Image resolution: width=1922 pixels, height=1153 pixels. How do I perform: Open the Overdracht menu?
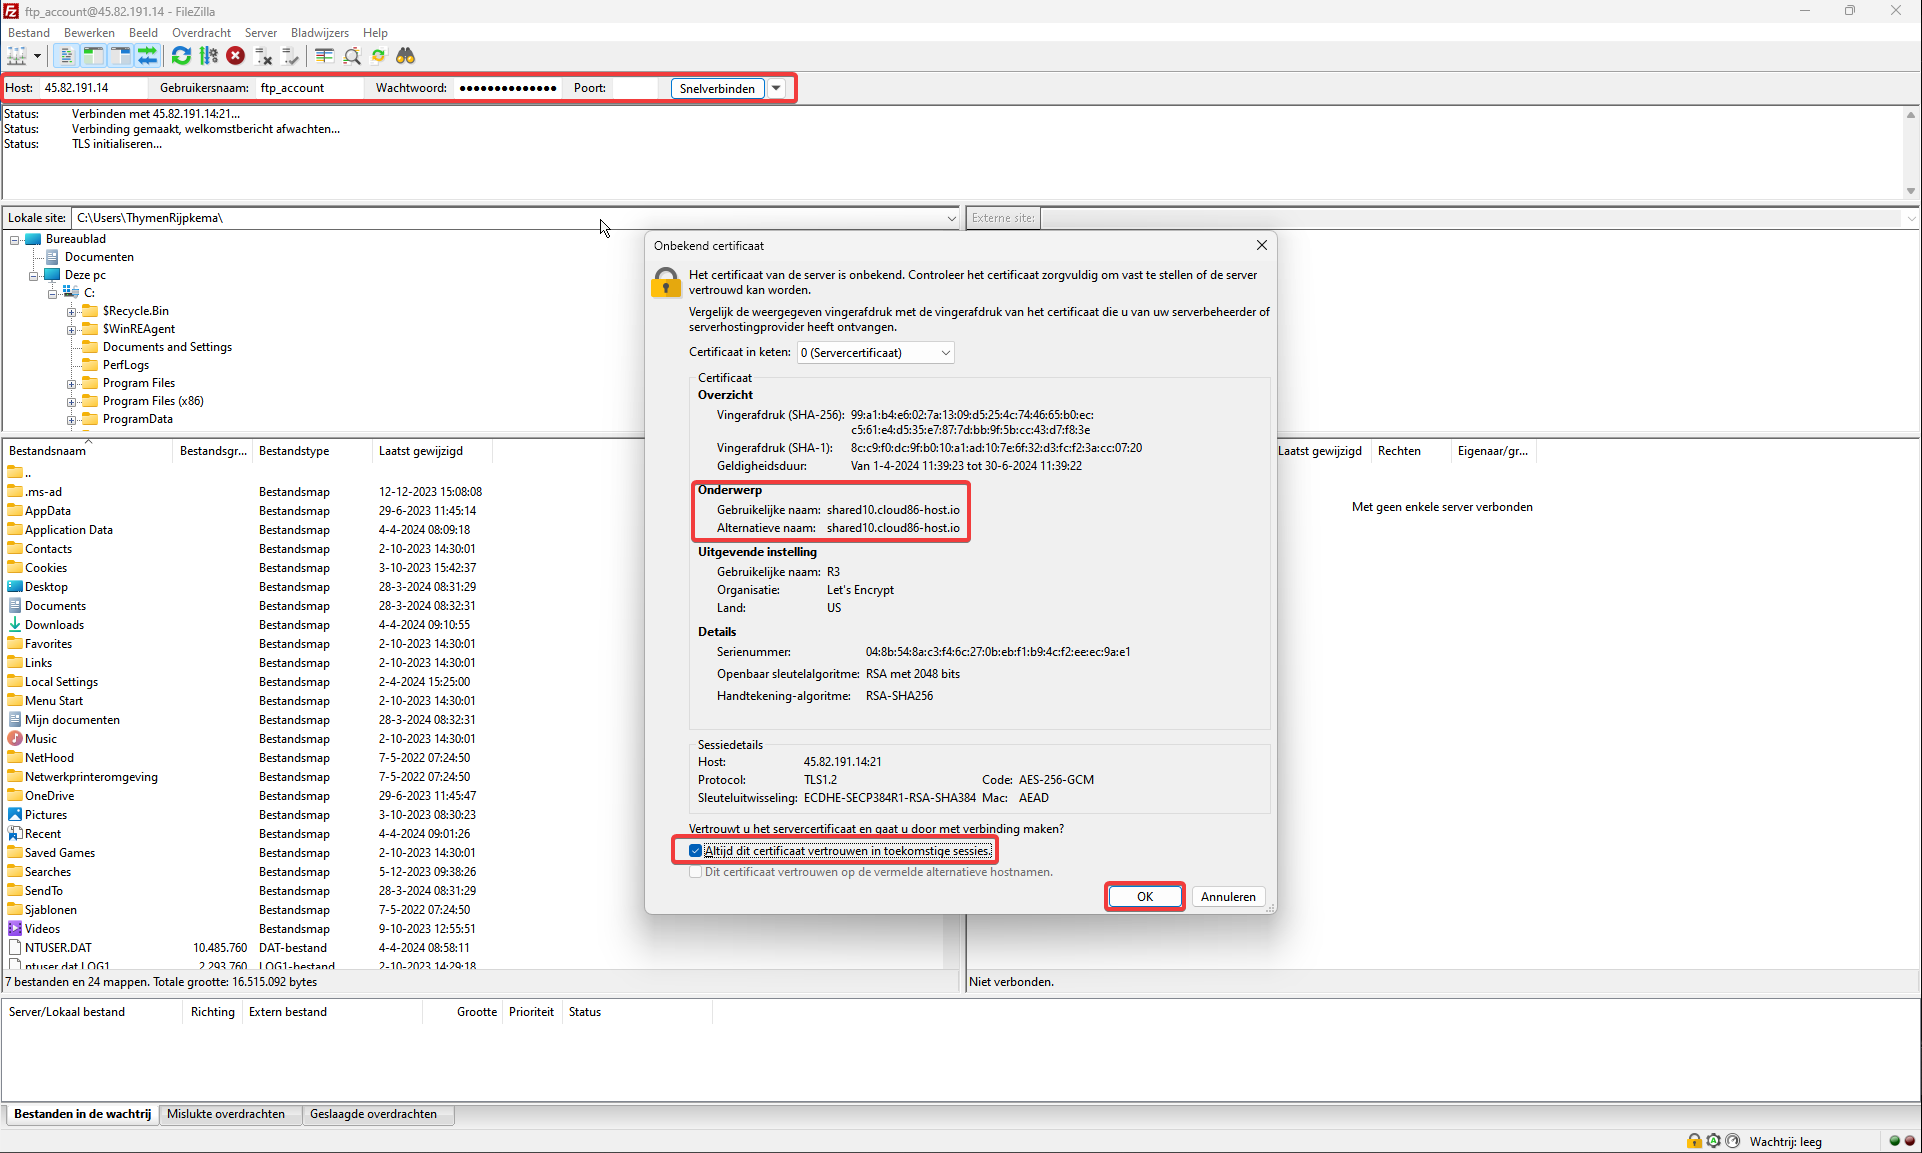(x=201, y=33)
